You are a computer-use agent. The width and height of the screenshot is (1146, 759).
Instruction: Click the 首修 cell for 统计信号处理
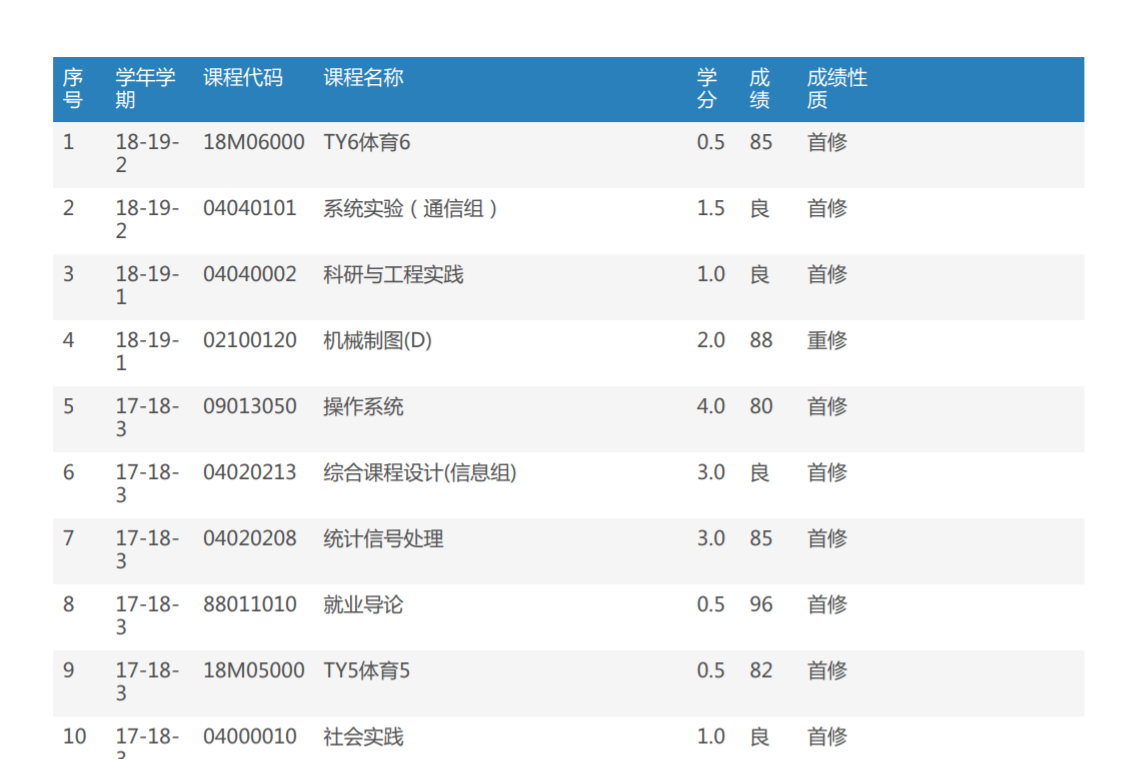827,538
